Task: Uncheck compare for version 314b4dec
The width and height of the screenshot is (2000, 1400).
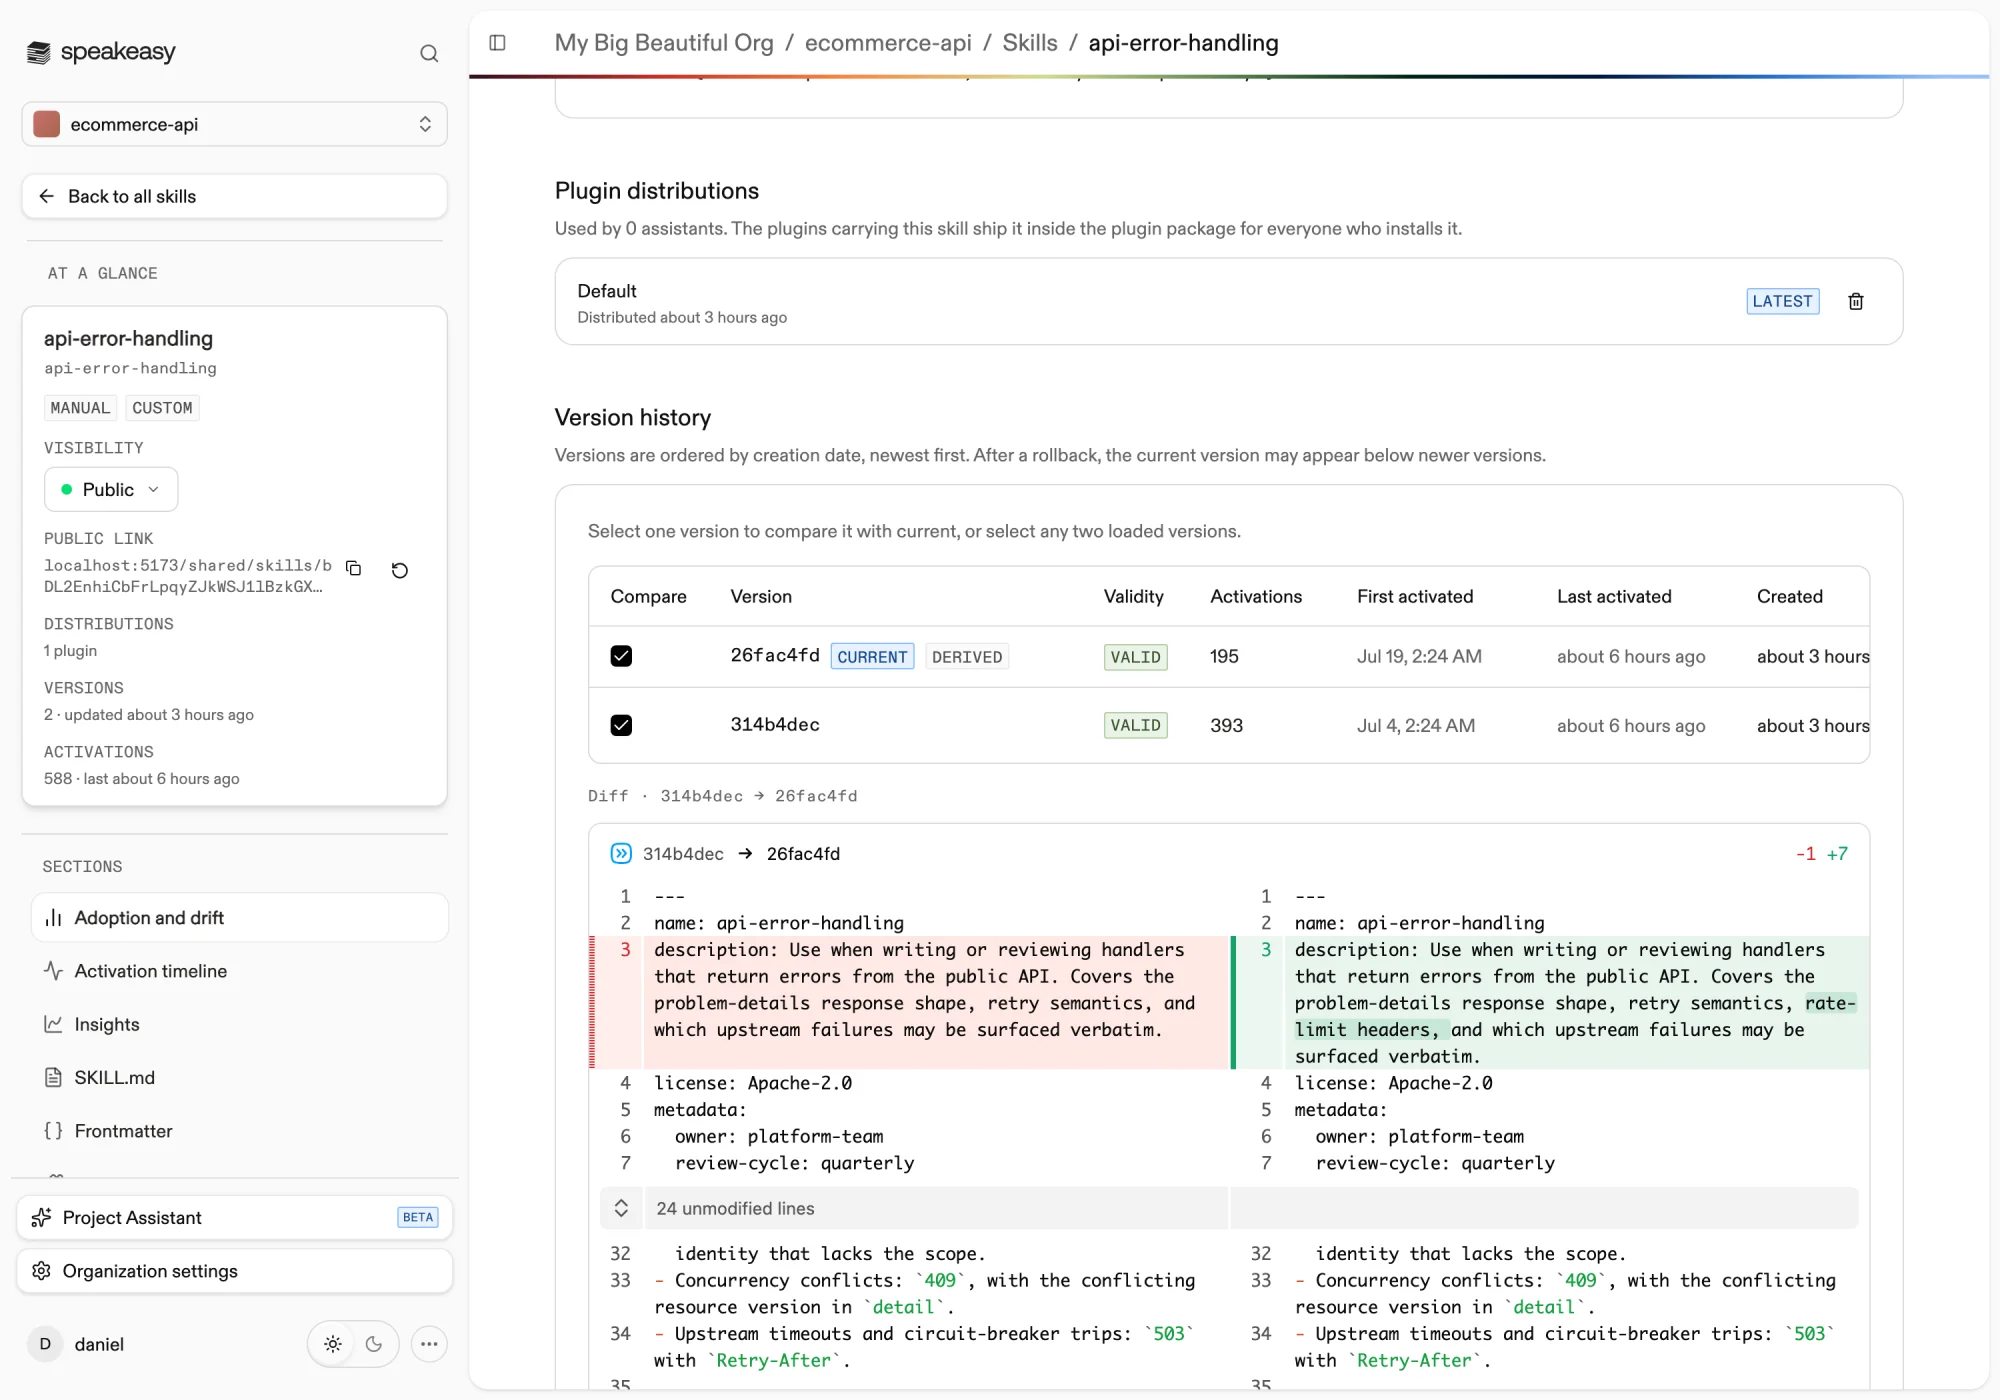Action: click(x=621, y=725)
